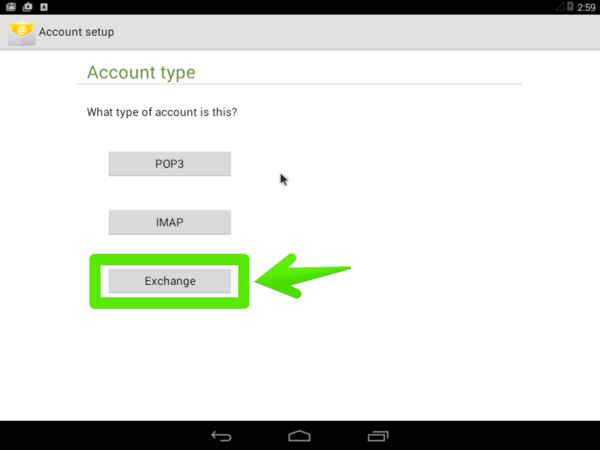The image size is (600, 450).
Task: Select the POP3 account type button
Action: tap(170, 164)
